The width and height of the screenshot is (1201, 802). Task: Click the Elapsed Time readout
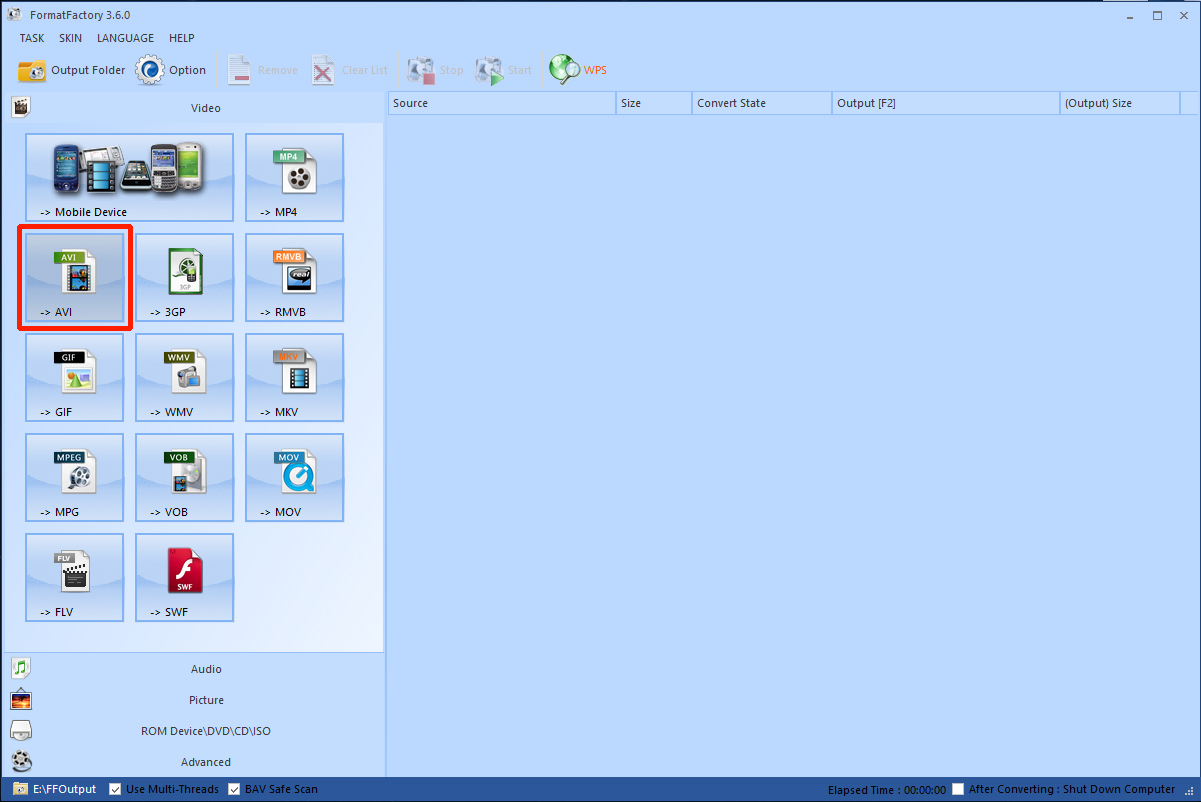click(x=887, y=790)
